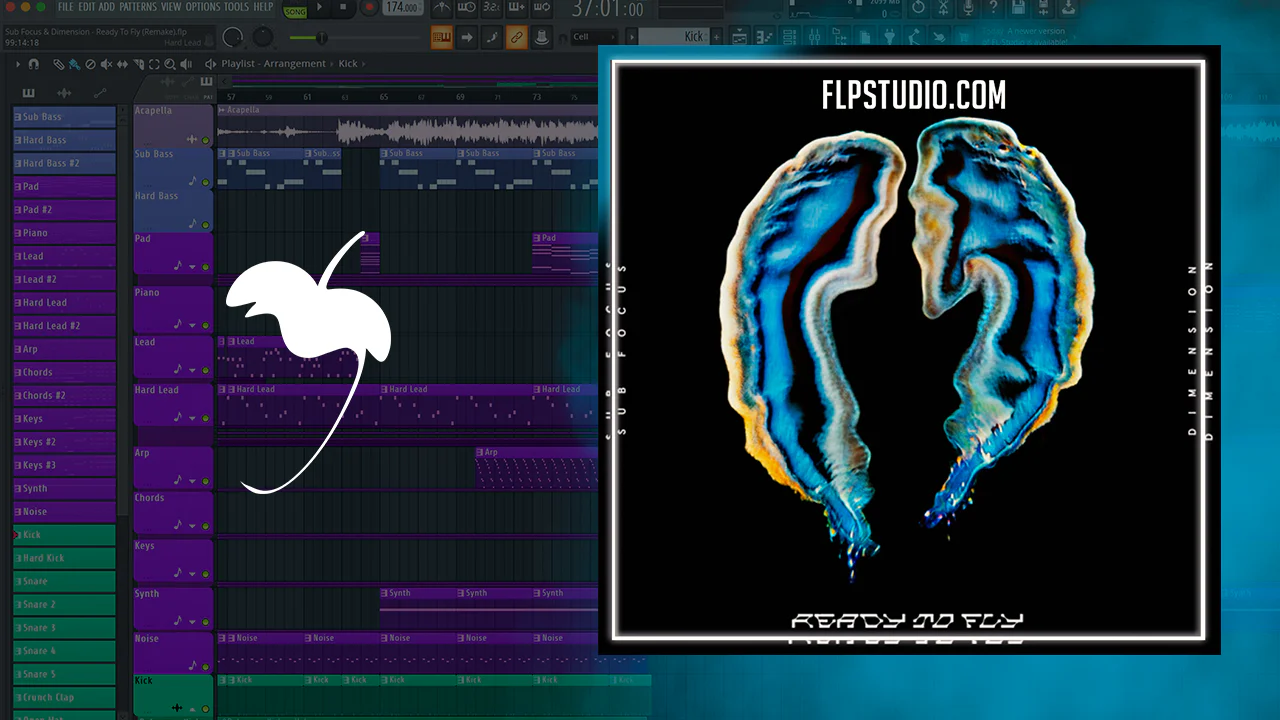1280x720 pixels.
Task: Select the pencil draw tool in Playlist
Action: click(59, 64)
